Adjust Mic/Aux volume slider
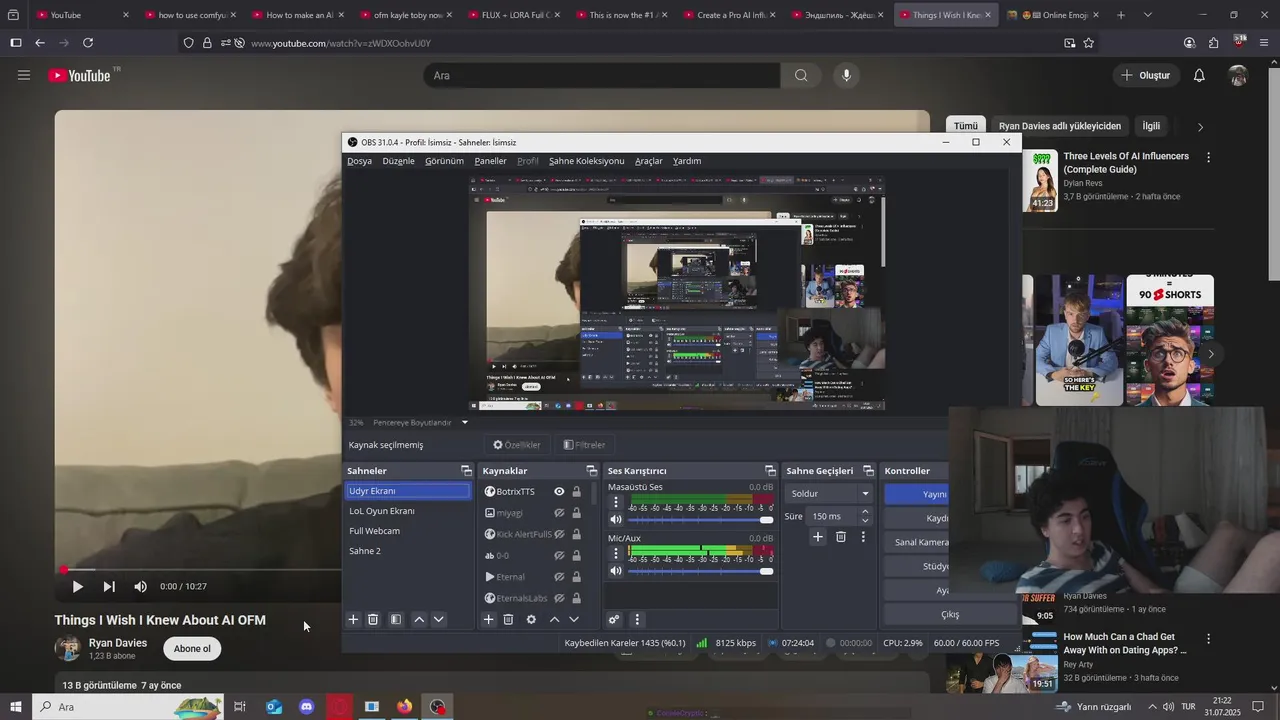 pyautogui.click(x=701, y=571)
